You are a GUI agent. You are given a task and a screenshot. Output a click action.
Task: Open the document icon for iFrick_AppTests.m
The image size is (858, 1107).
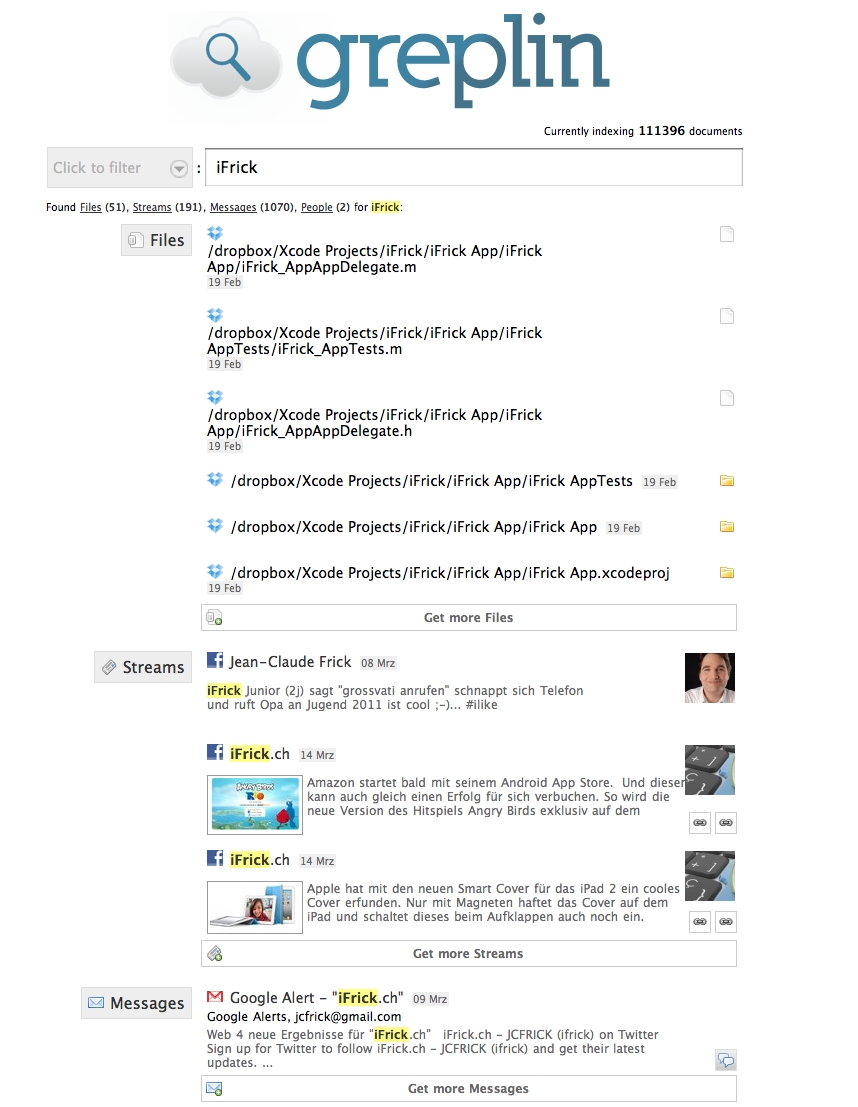click(727, 317)
